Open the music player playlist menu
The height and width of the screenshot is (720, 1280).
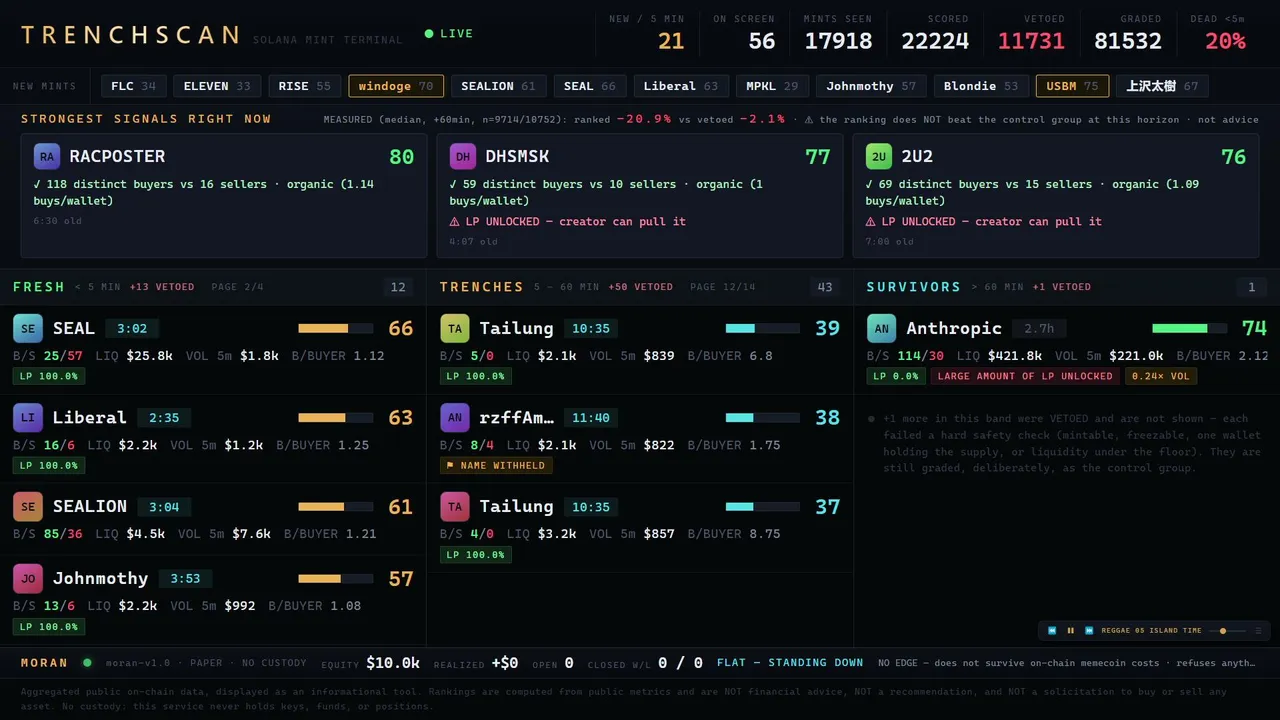(x=1258, y=631)
